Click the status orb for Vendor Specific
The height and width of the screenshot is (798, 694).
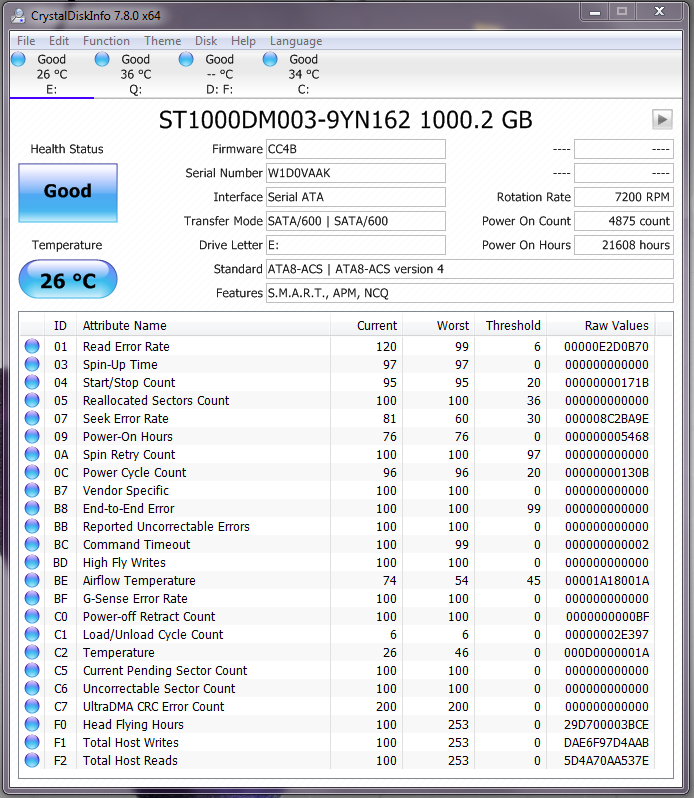click(32, 490)
